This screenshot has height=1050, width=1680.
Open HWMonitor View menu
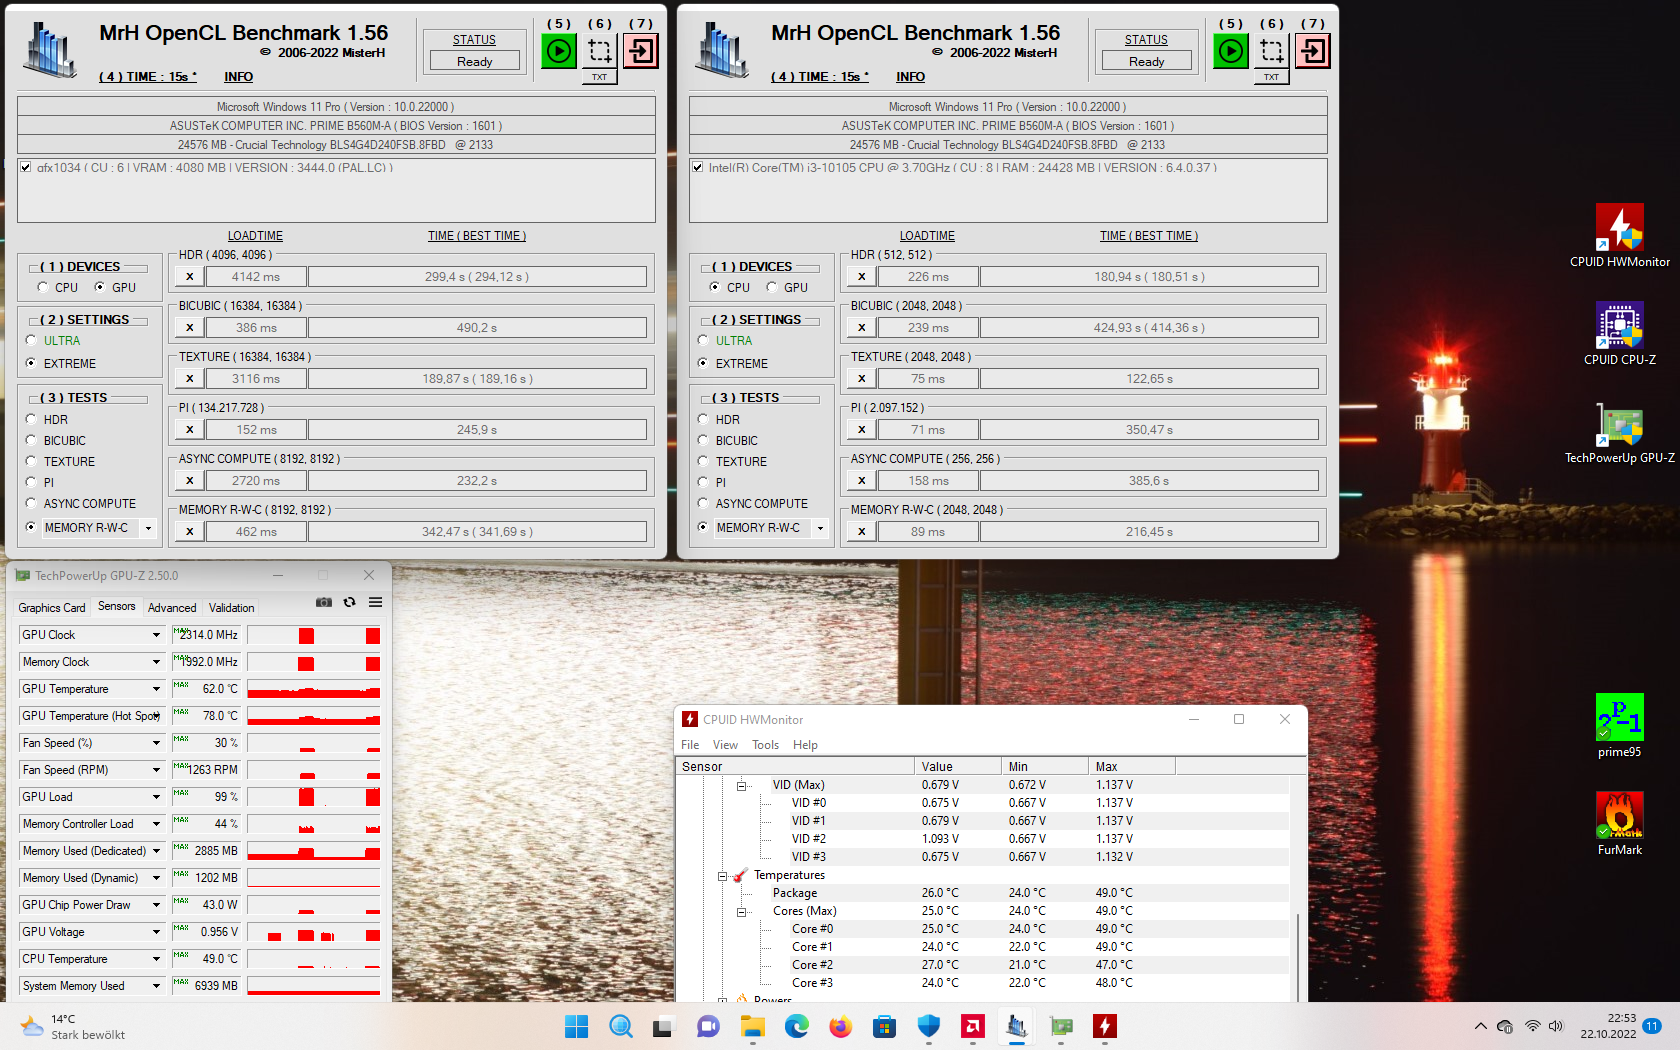tap(725, 745)
